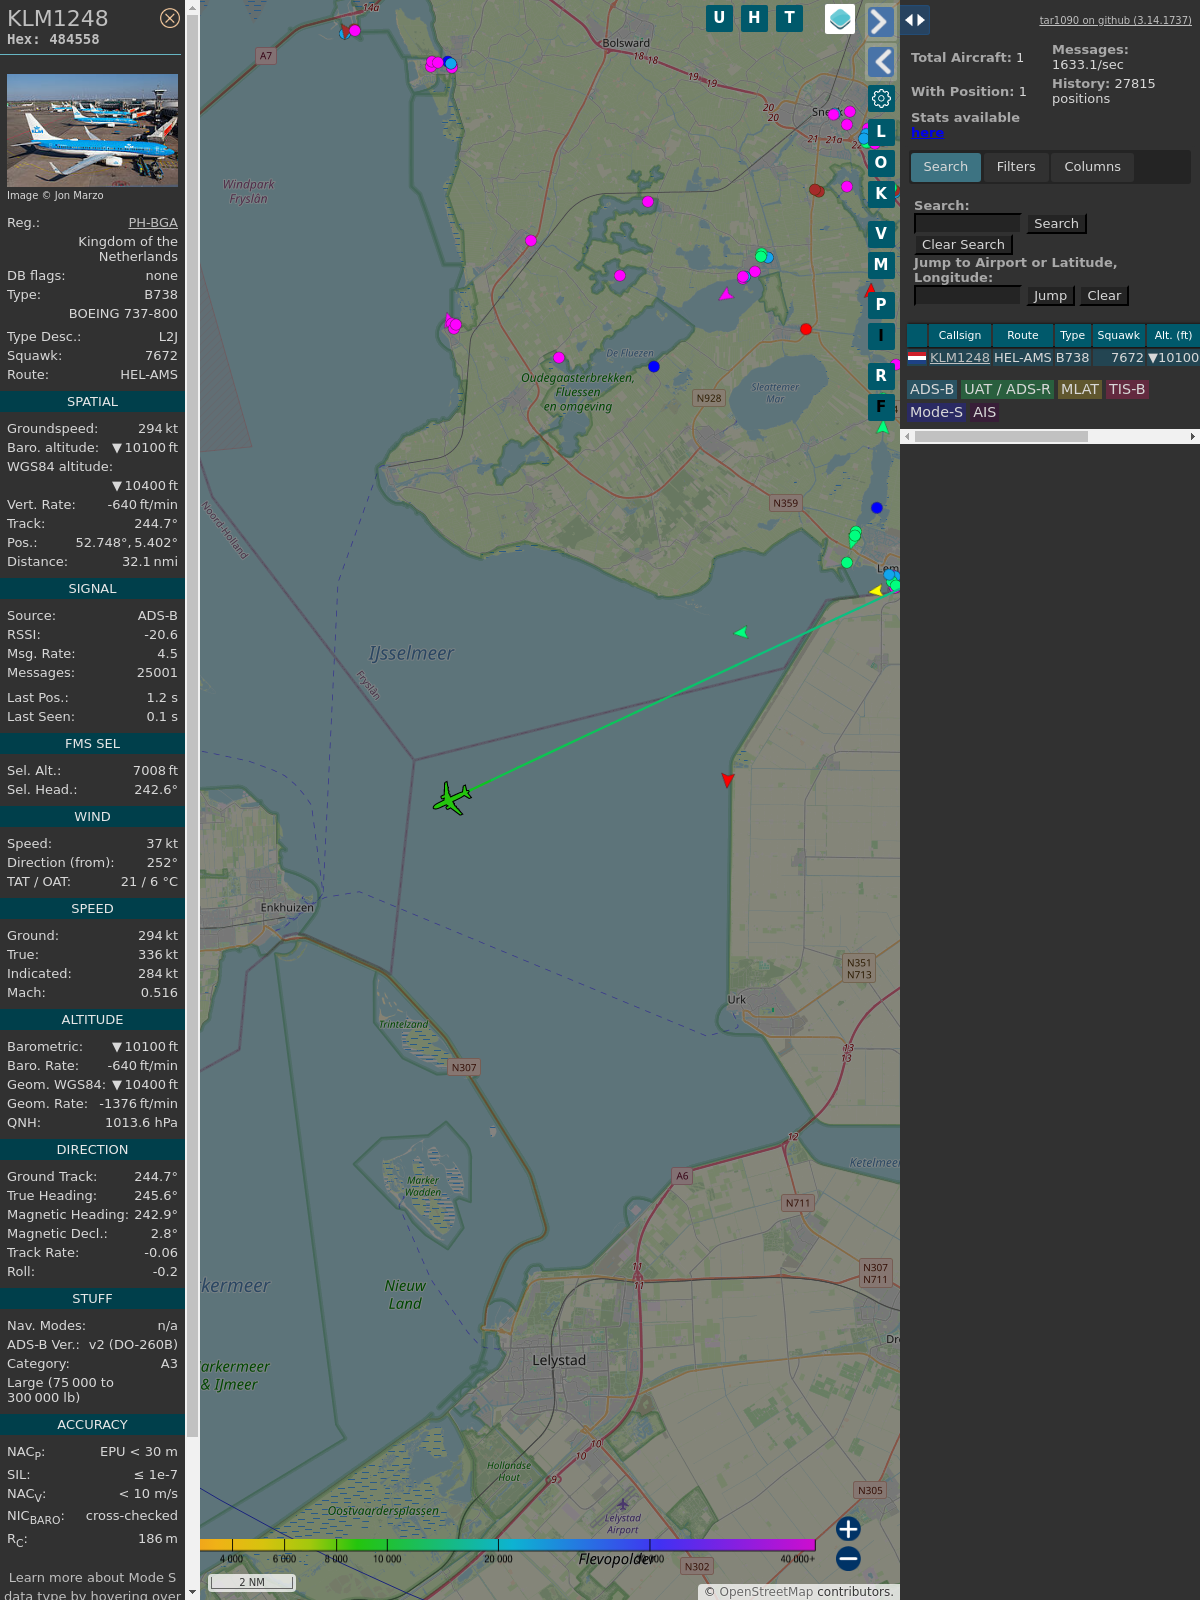This screenshot has width=1200, height=1600.
Task: Click the info panel scrollbar down arrow
Action: click(192, 1593)
